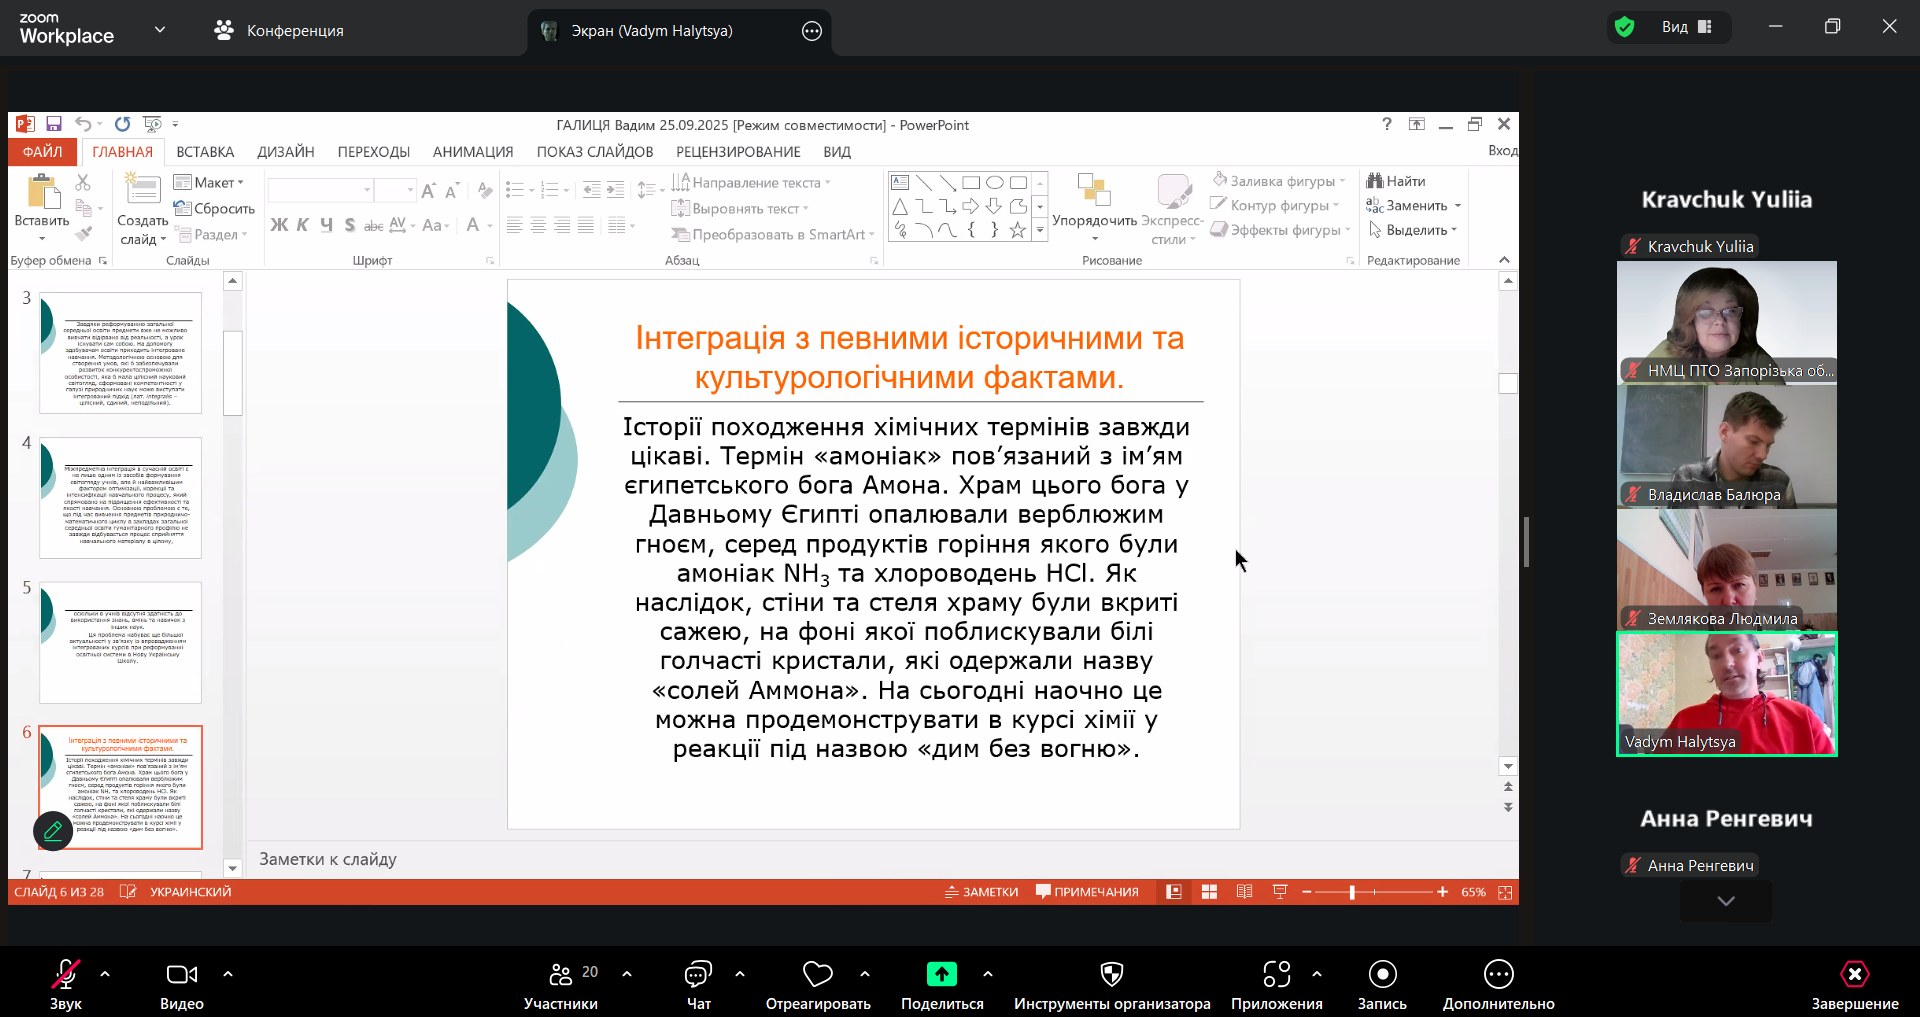
Task: Switch to the АНИМАЦИЯ ribbon tab
Action: tap(473, 152)
